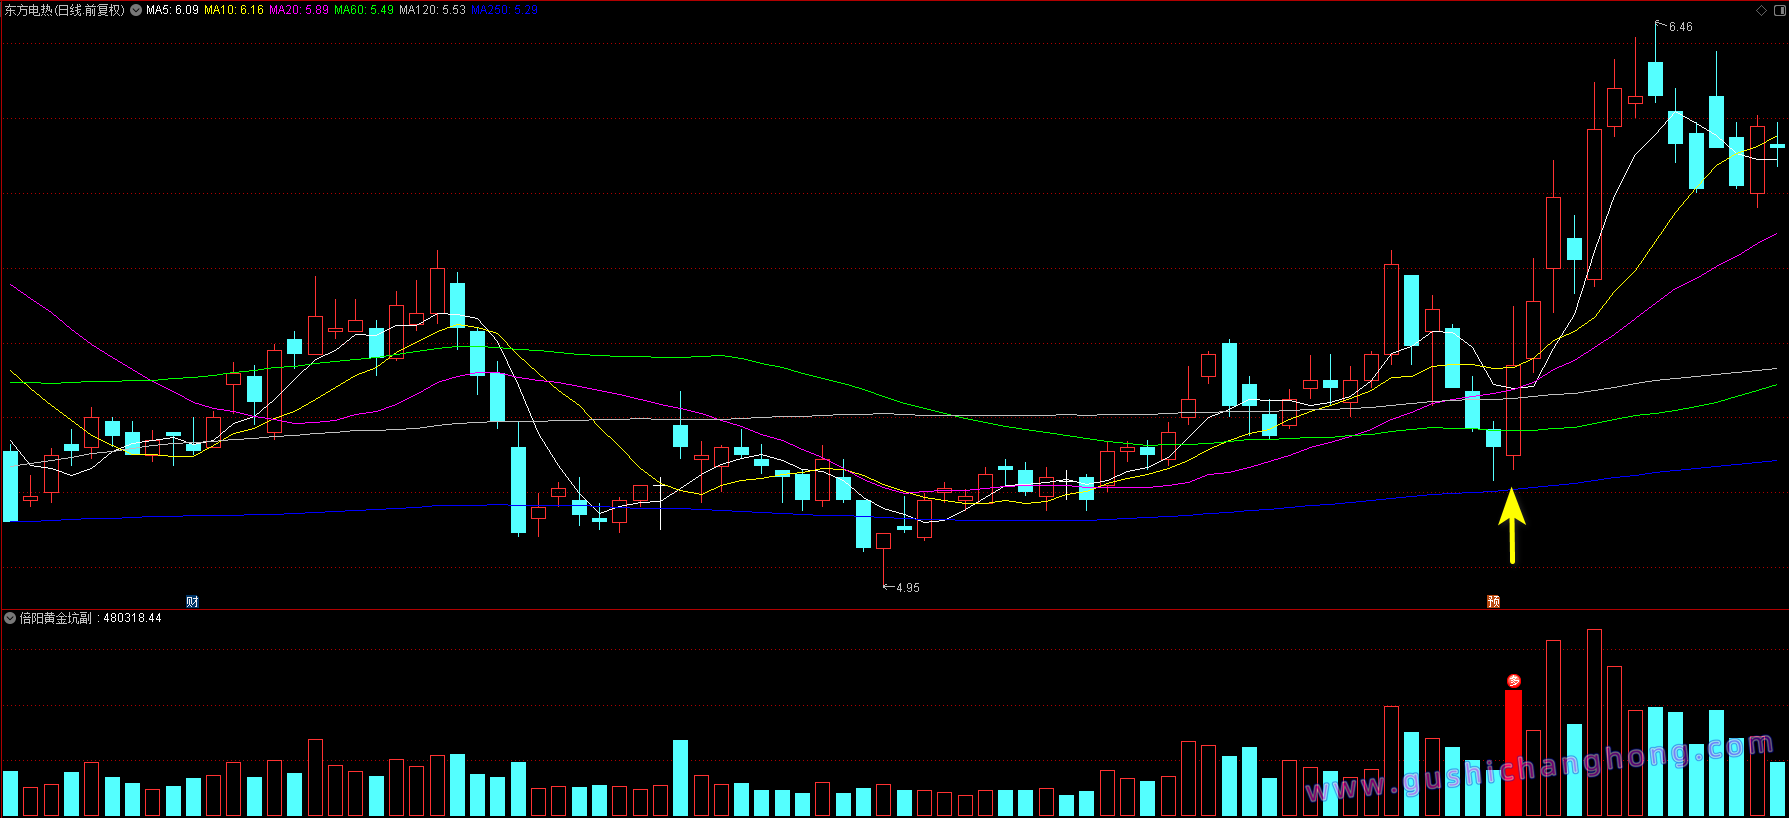Click the diamond icon at top right
Viewport: 1789px width, 818px height.
coord(1762,10)
